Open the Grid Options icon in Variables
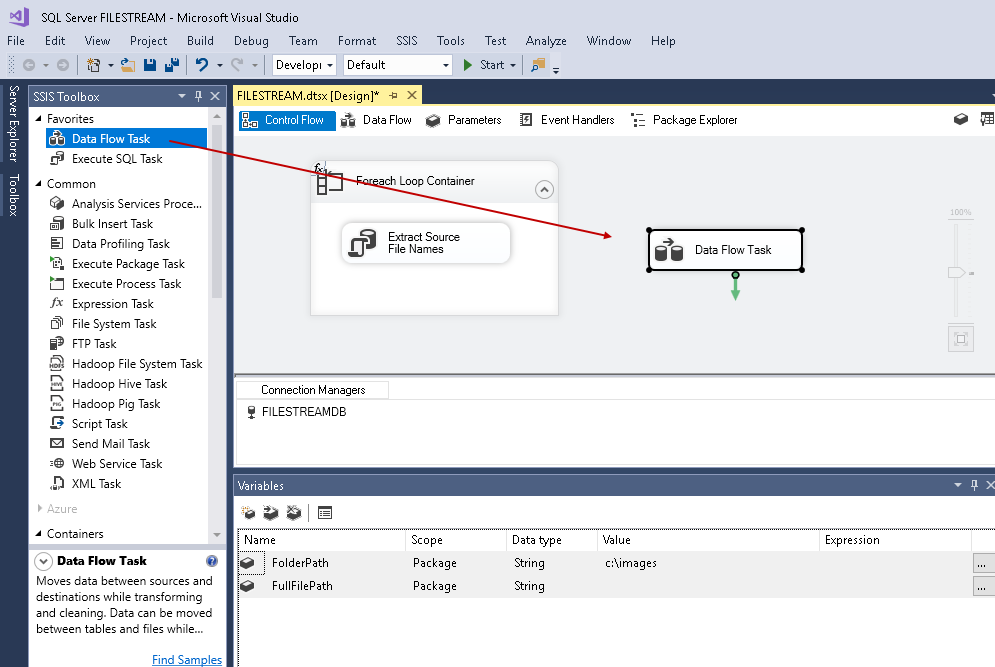Screen dimensions: 995x667 tap(325, 512)
